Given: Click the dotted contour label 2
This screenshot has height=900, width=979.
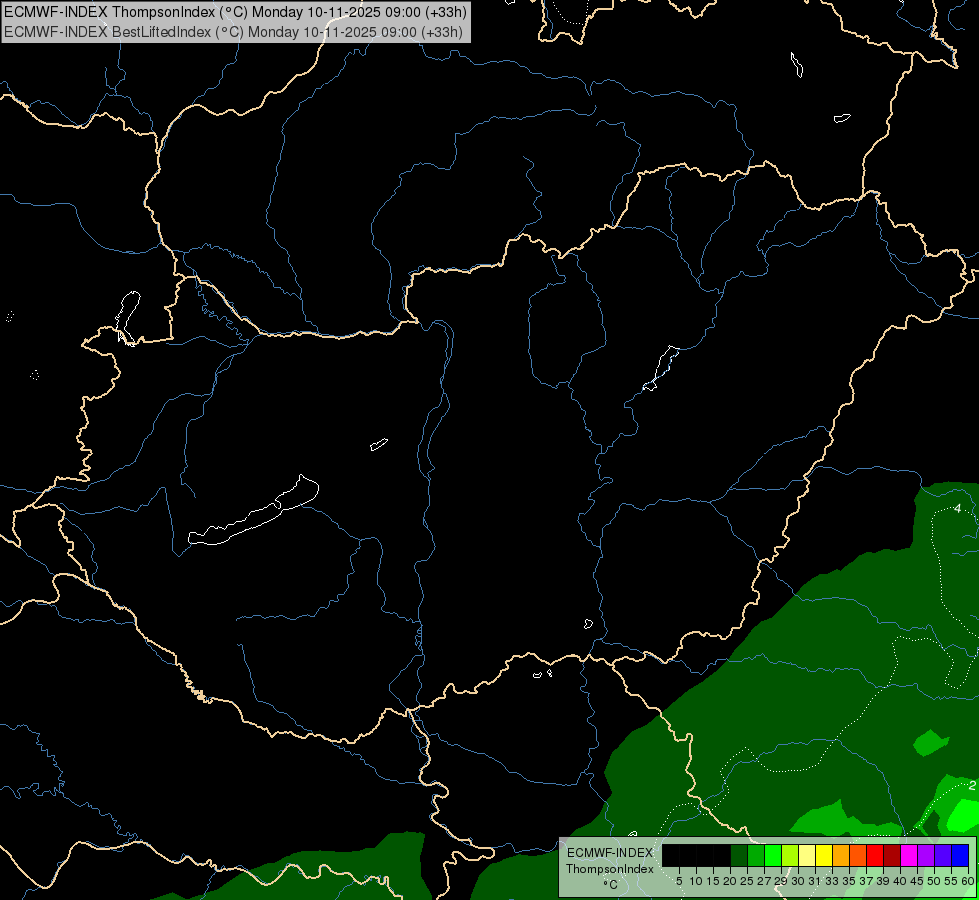Looking at the screenshot, I should click(x=972, y=785).
